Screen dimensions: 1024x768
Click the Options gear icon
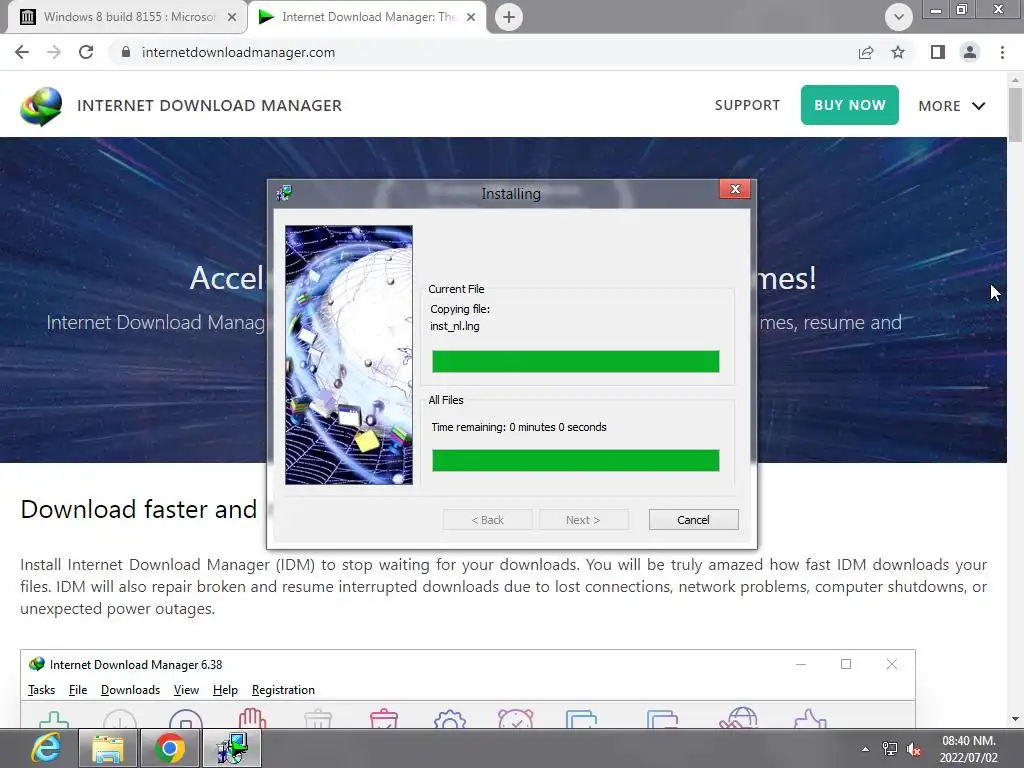coord(450,718)
